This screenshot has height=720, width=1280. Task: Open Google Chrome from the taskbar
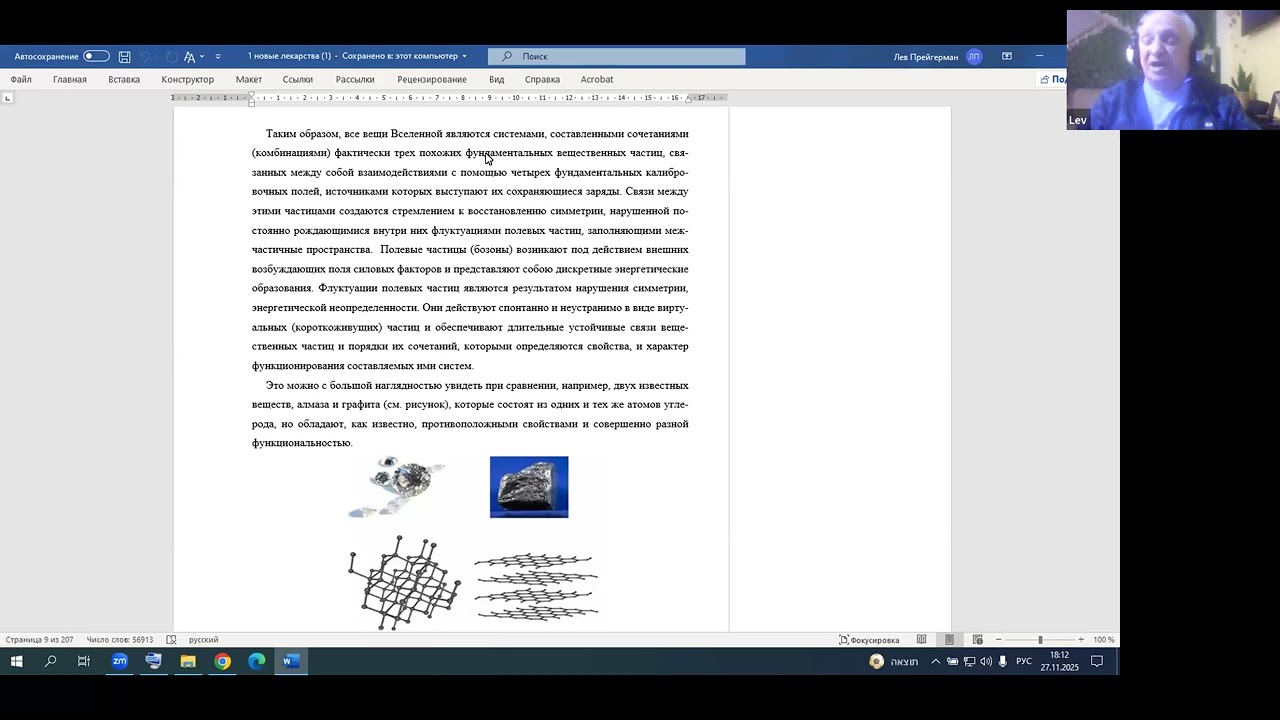tap(222, 661)
